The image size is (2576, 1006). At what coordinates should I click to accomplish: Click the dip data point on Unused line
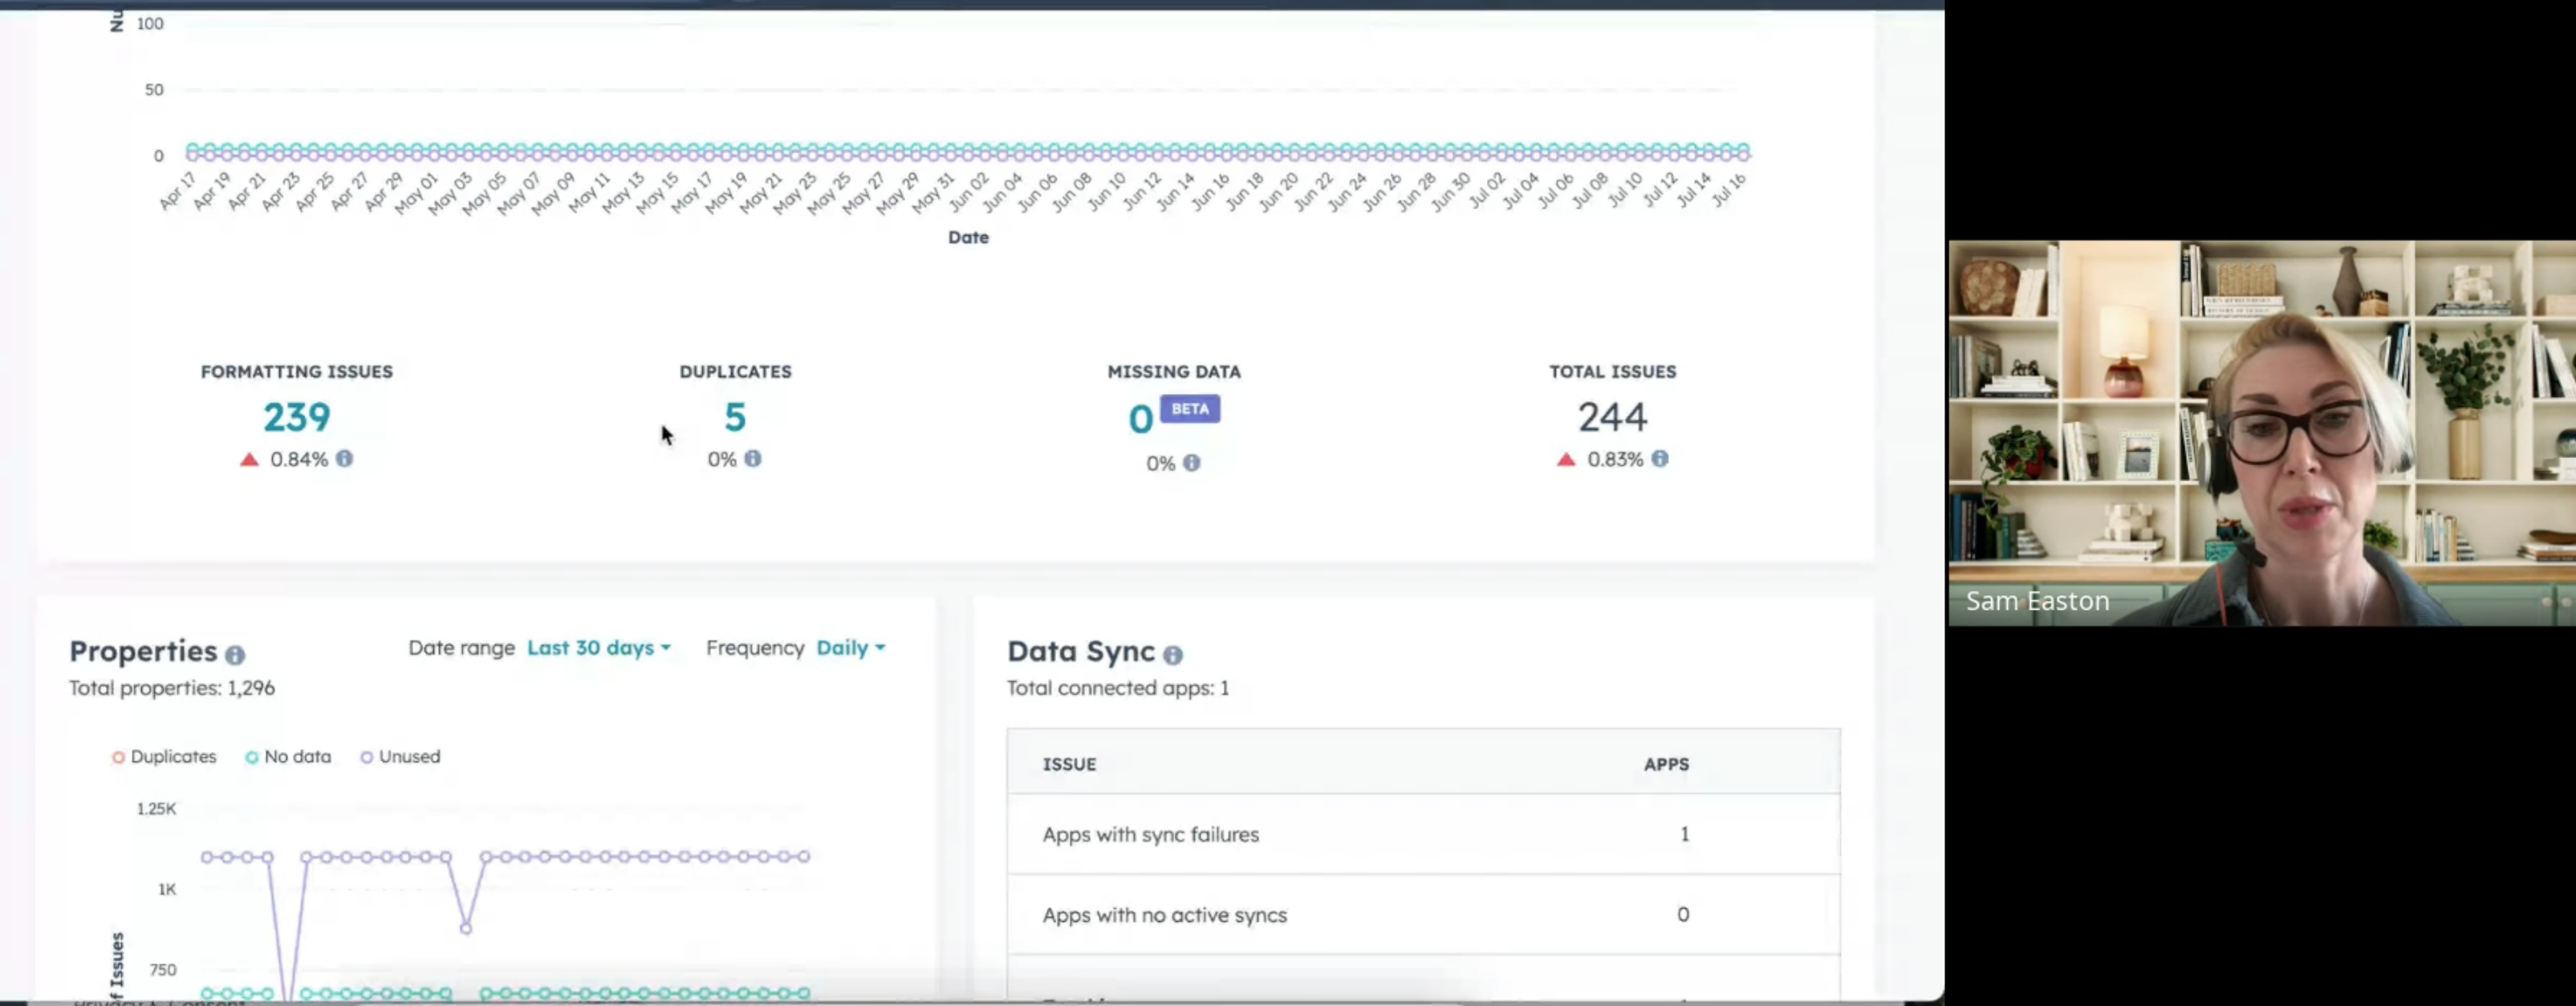[466, 929]
